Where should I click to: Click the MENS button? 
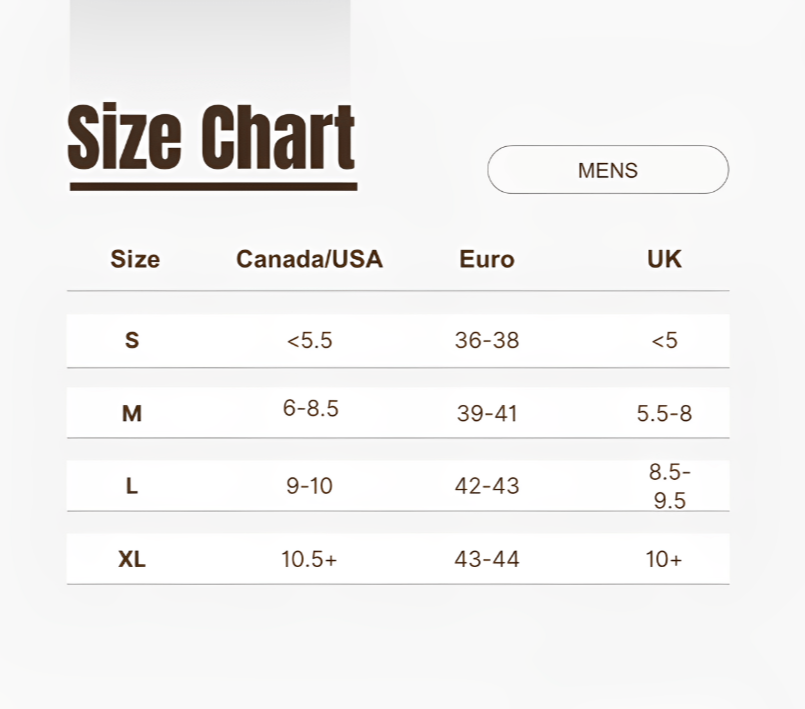(x=608, y=170)
